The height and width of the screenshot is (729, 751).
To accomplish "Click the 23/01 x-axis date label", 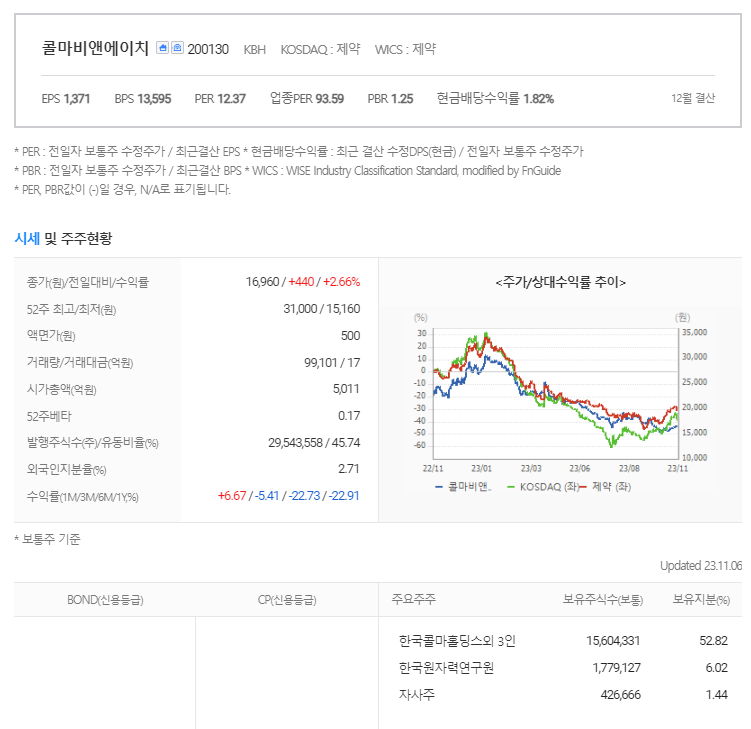I will [481, 468].
